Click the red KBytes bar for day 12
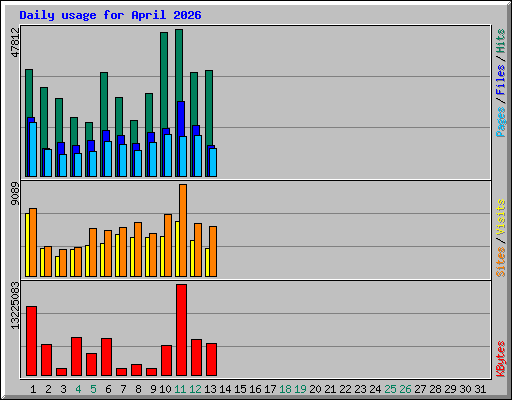Screen dimensions: 512x400 point(196,357)
